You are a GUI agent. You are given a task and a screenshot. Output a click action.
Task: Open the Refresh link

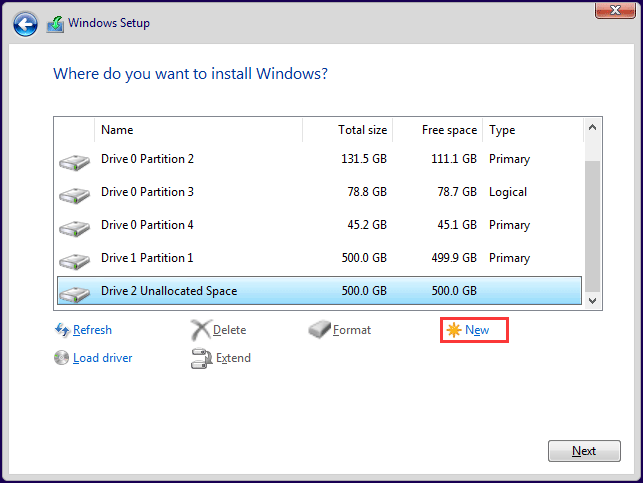92,330
